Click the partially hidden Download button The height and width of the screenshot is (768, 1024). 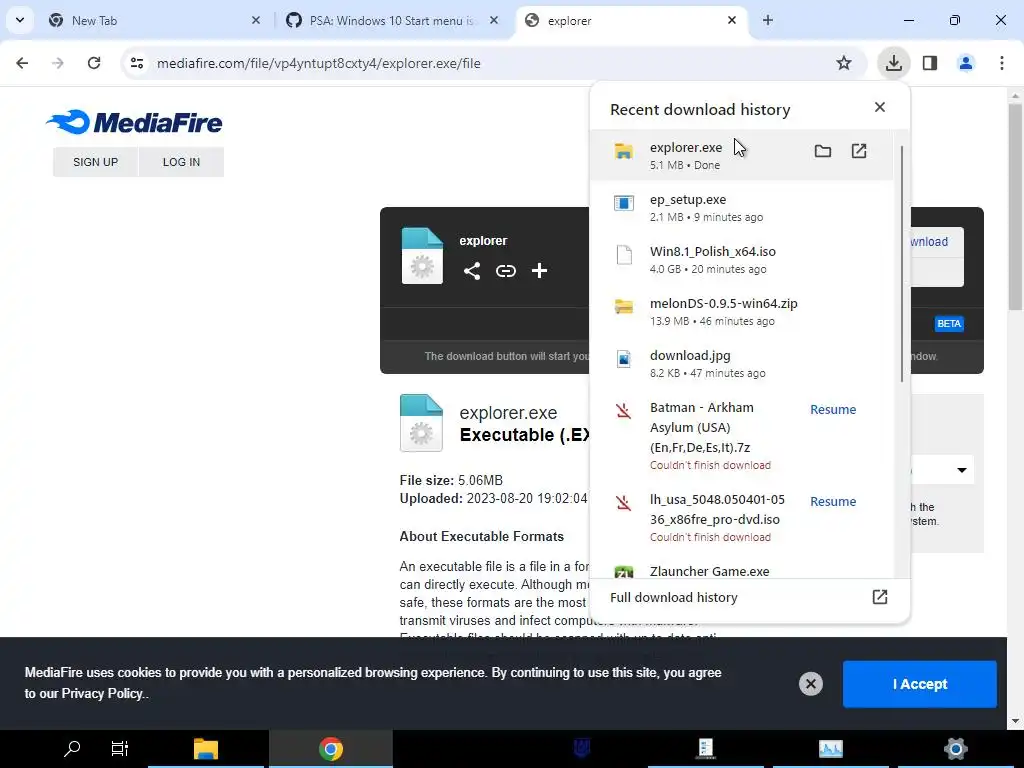click(936, 242)
